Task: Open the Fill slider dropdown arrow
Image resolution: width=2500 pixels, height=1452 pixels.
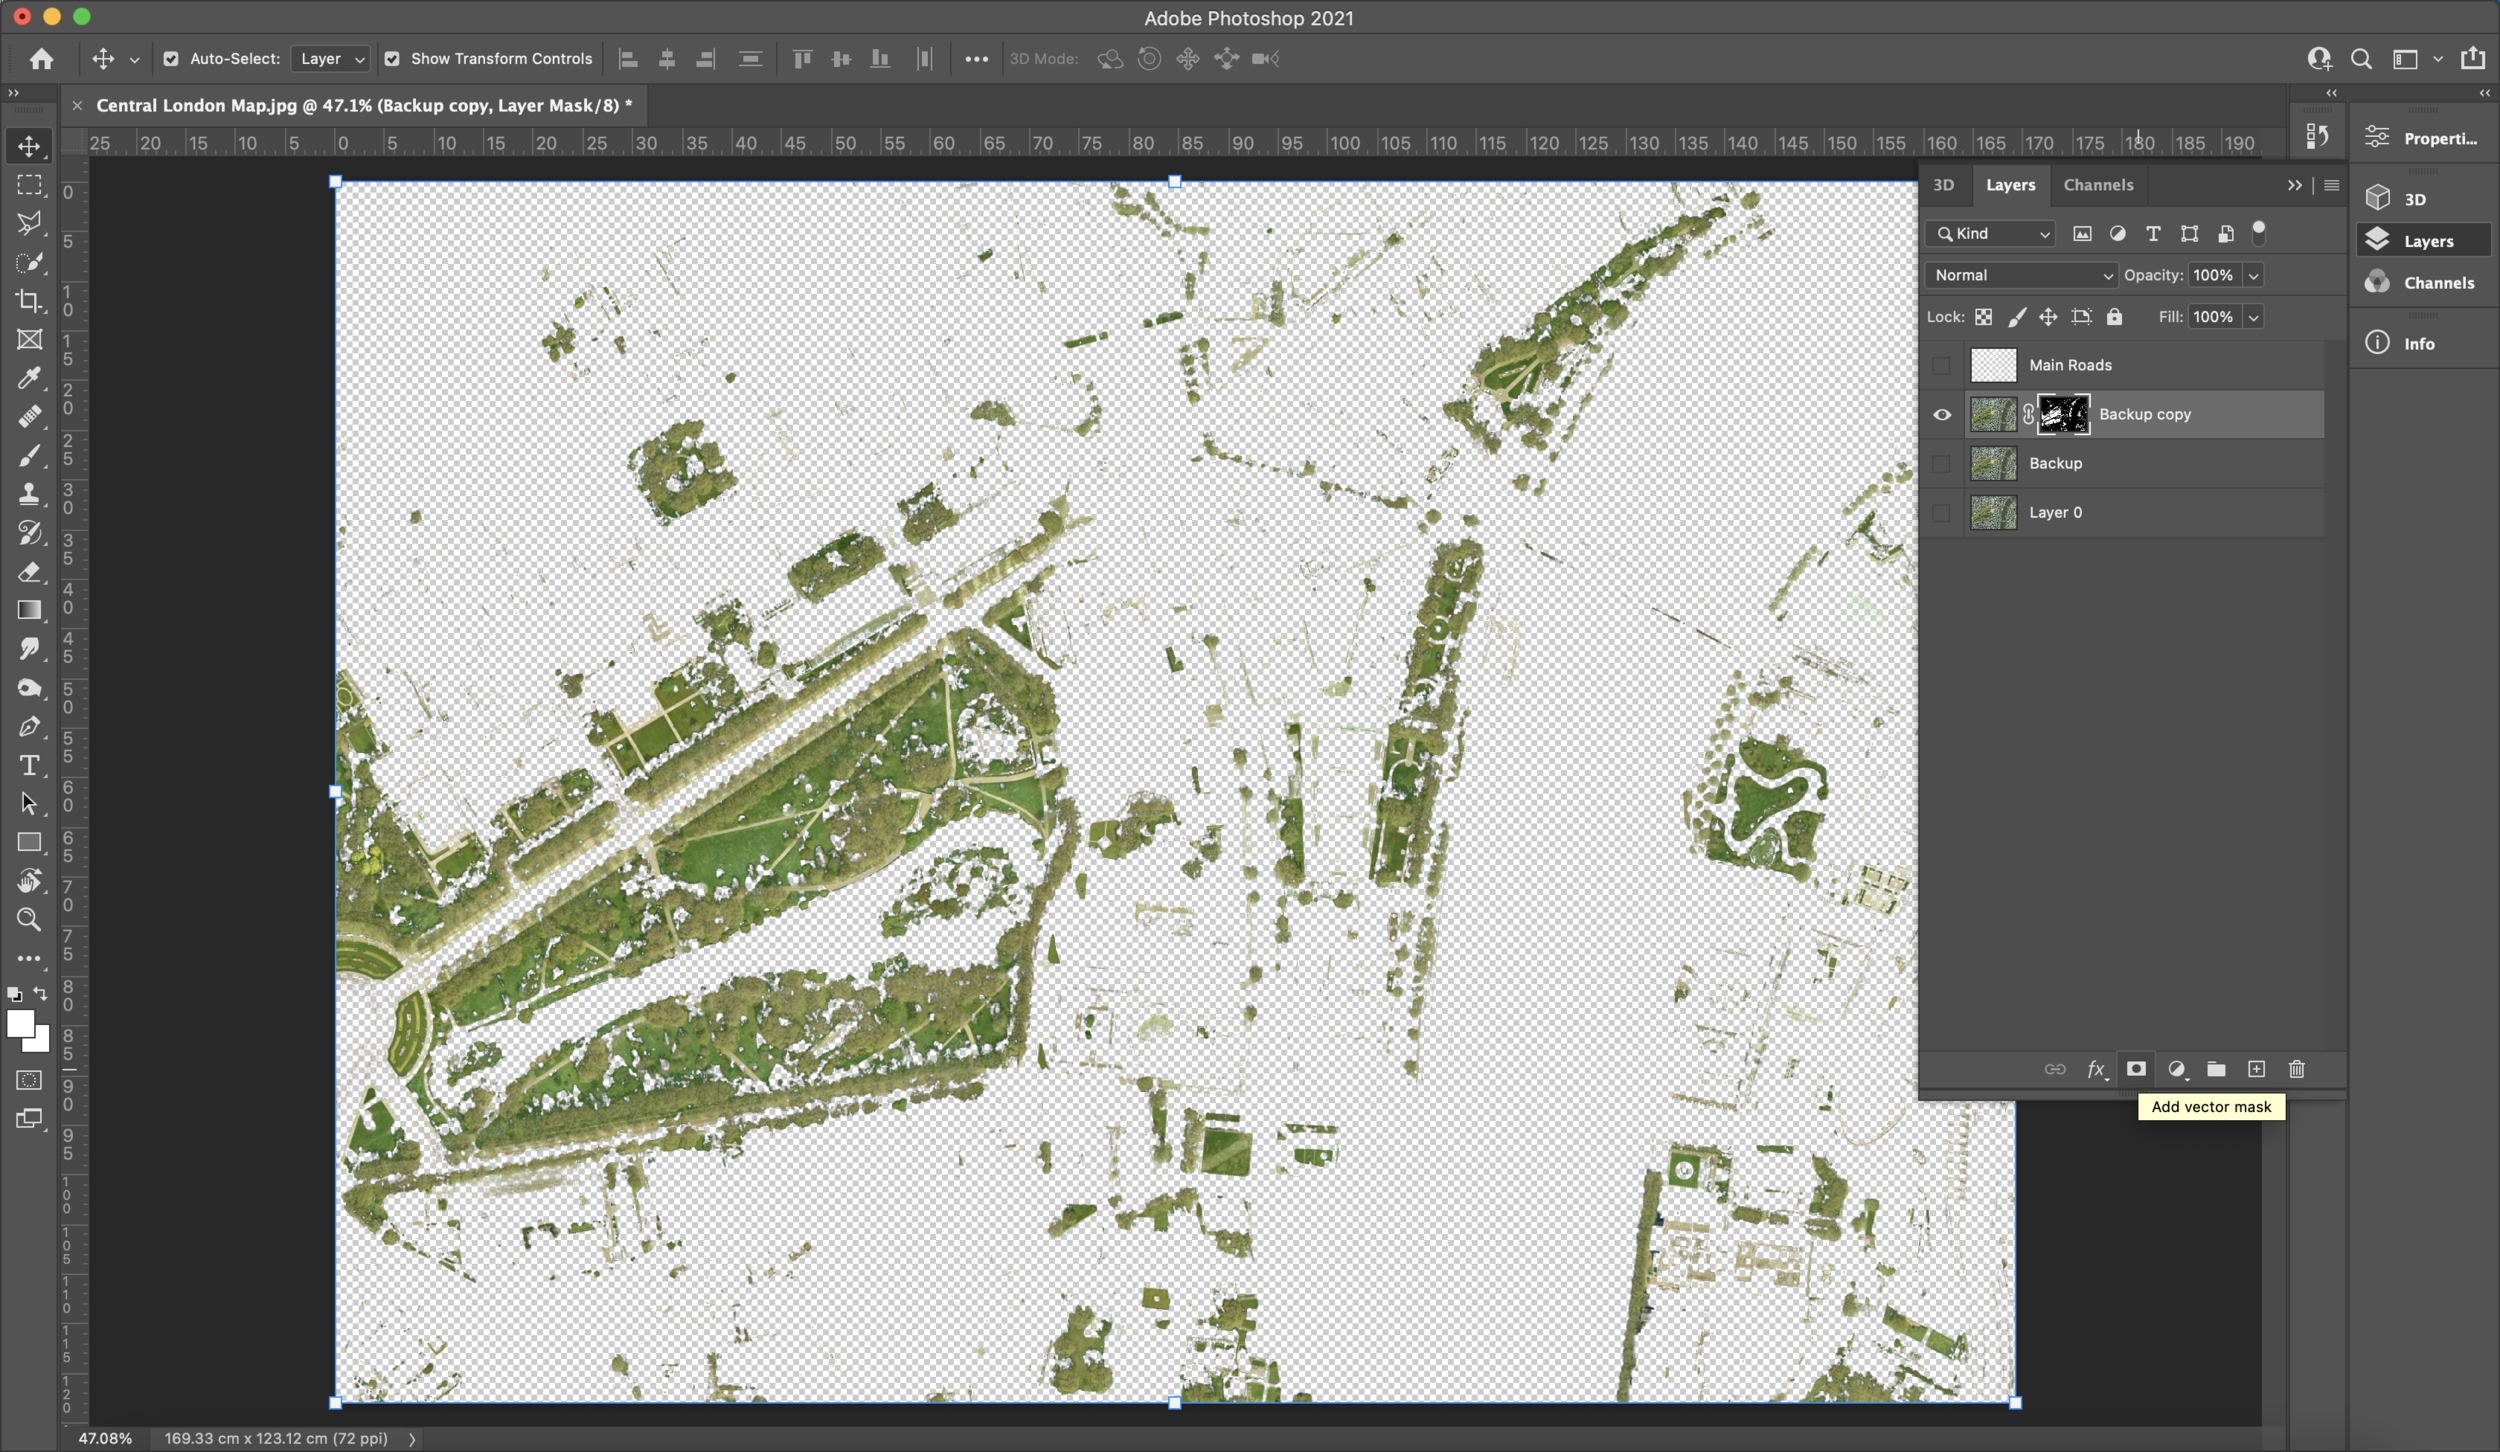Action: pos(2253,317)
